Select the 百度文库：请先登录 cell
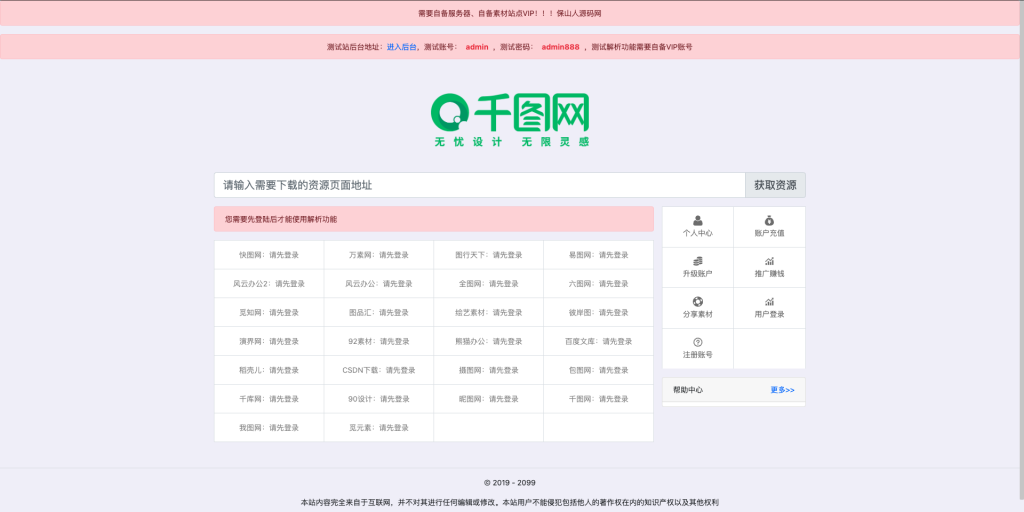Viewport: 1024px width, 512px height. click(x=598, y=341)
